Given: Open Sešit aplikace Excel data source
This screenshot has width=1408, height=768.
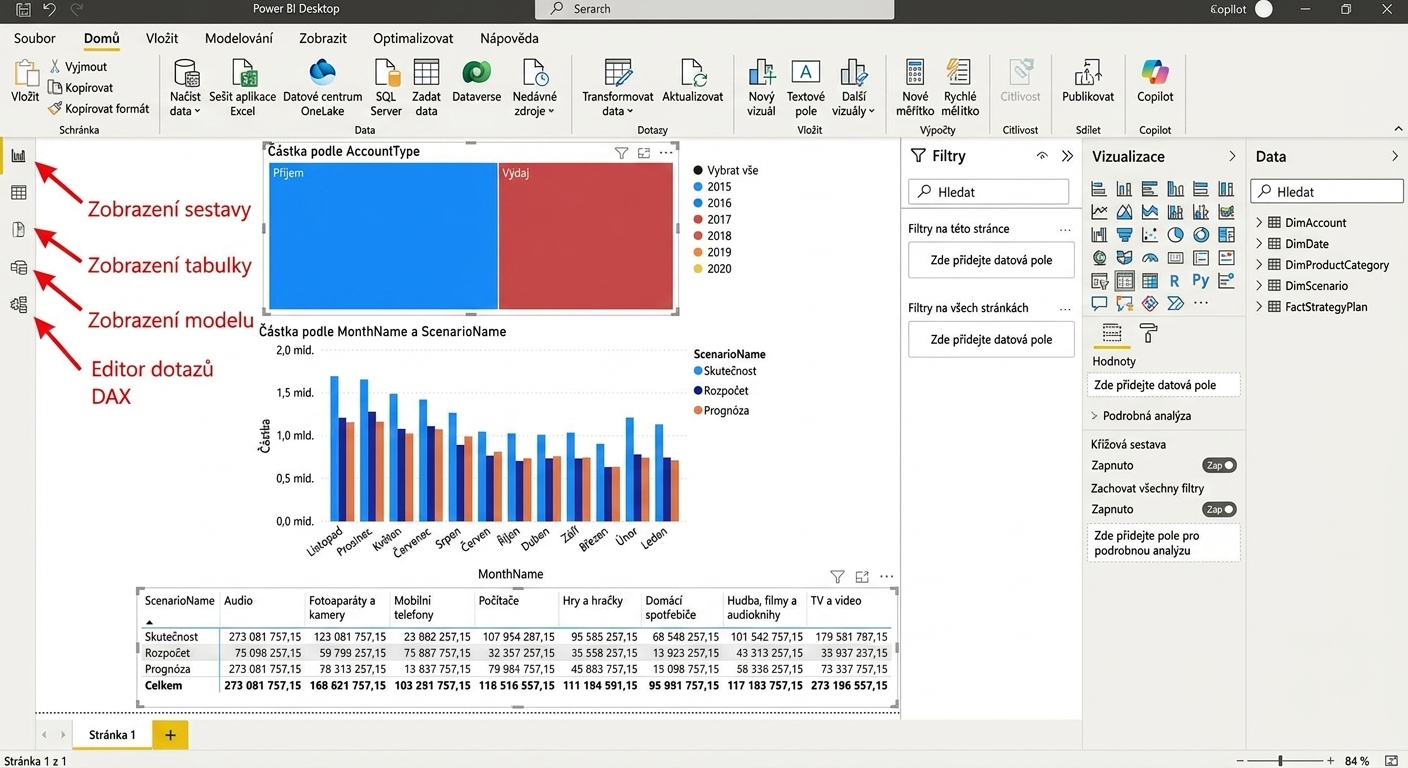Looking at the screenshot, I should 243,88.
